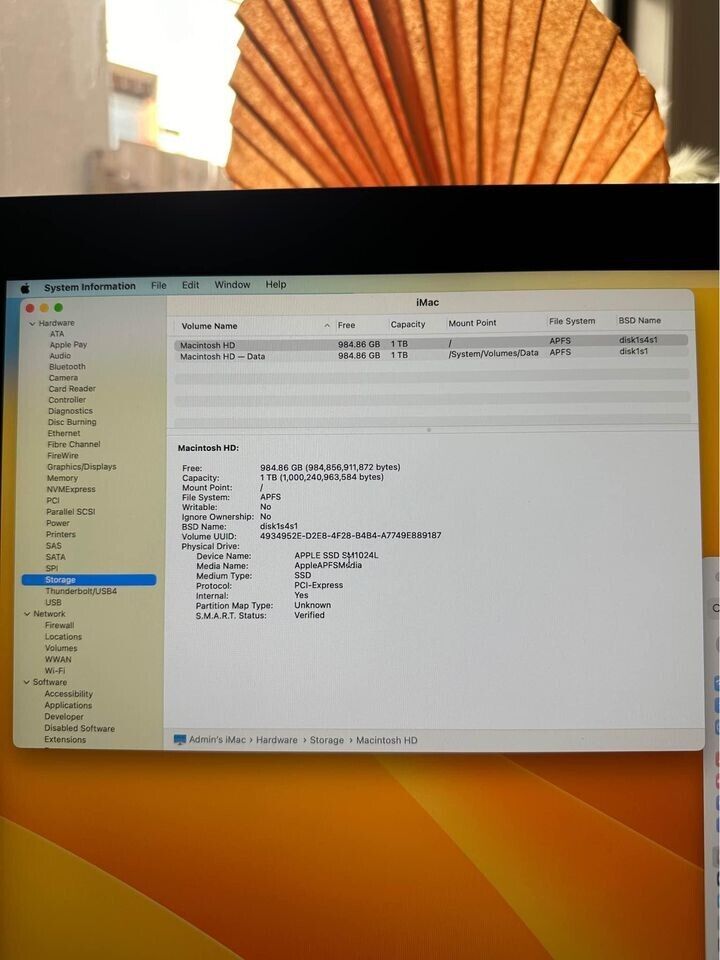
Task: Select SAS in the sidebar
Action: [54, 546]
